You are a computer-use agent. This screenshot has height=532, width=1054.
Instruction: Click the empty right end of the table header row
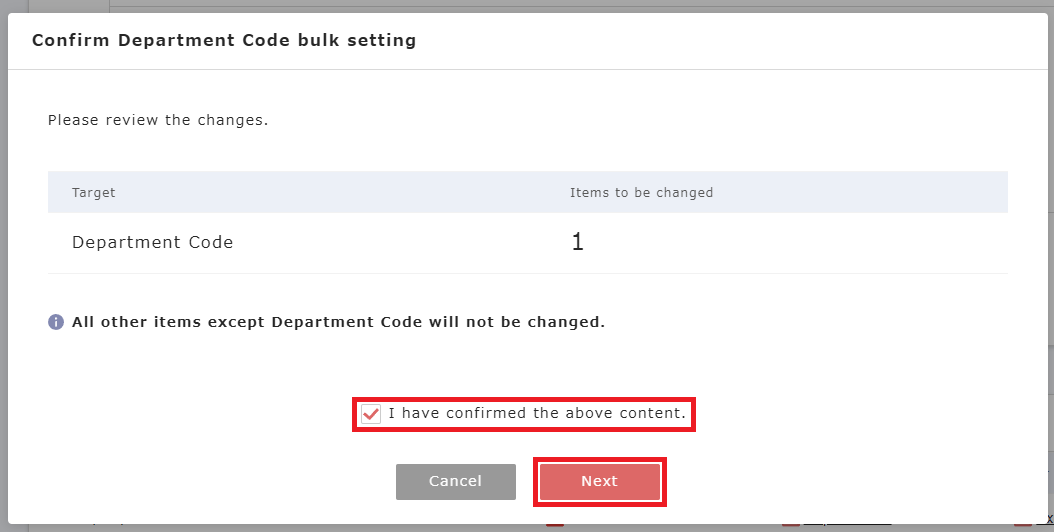tap(900, 192)
